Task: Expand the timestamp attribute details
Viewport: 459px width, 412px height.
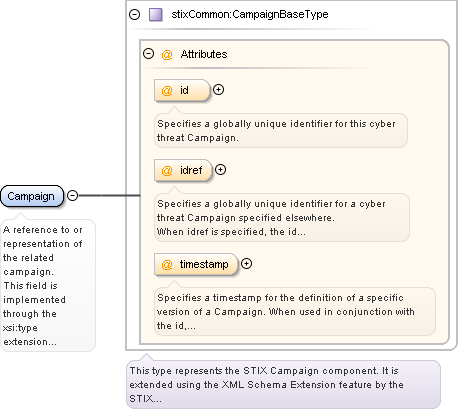Action: pyautogui.click(x=246, y=264)
